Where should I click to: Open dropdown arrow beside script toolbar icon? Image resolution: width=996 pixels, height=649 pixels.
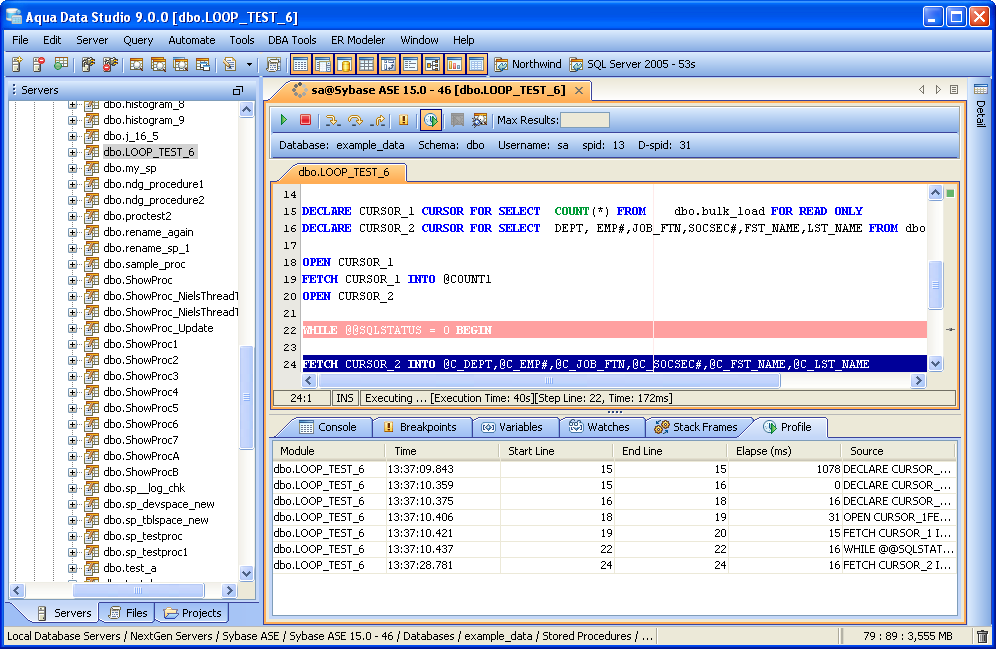(250, 64)
